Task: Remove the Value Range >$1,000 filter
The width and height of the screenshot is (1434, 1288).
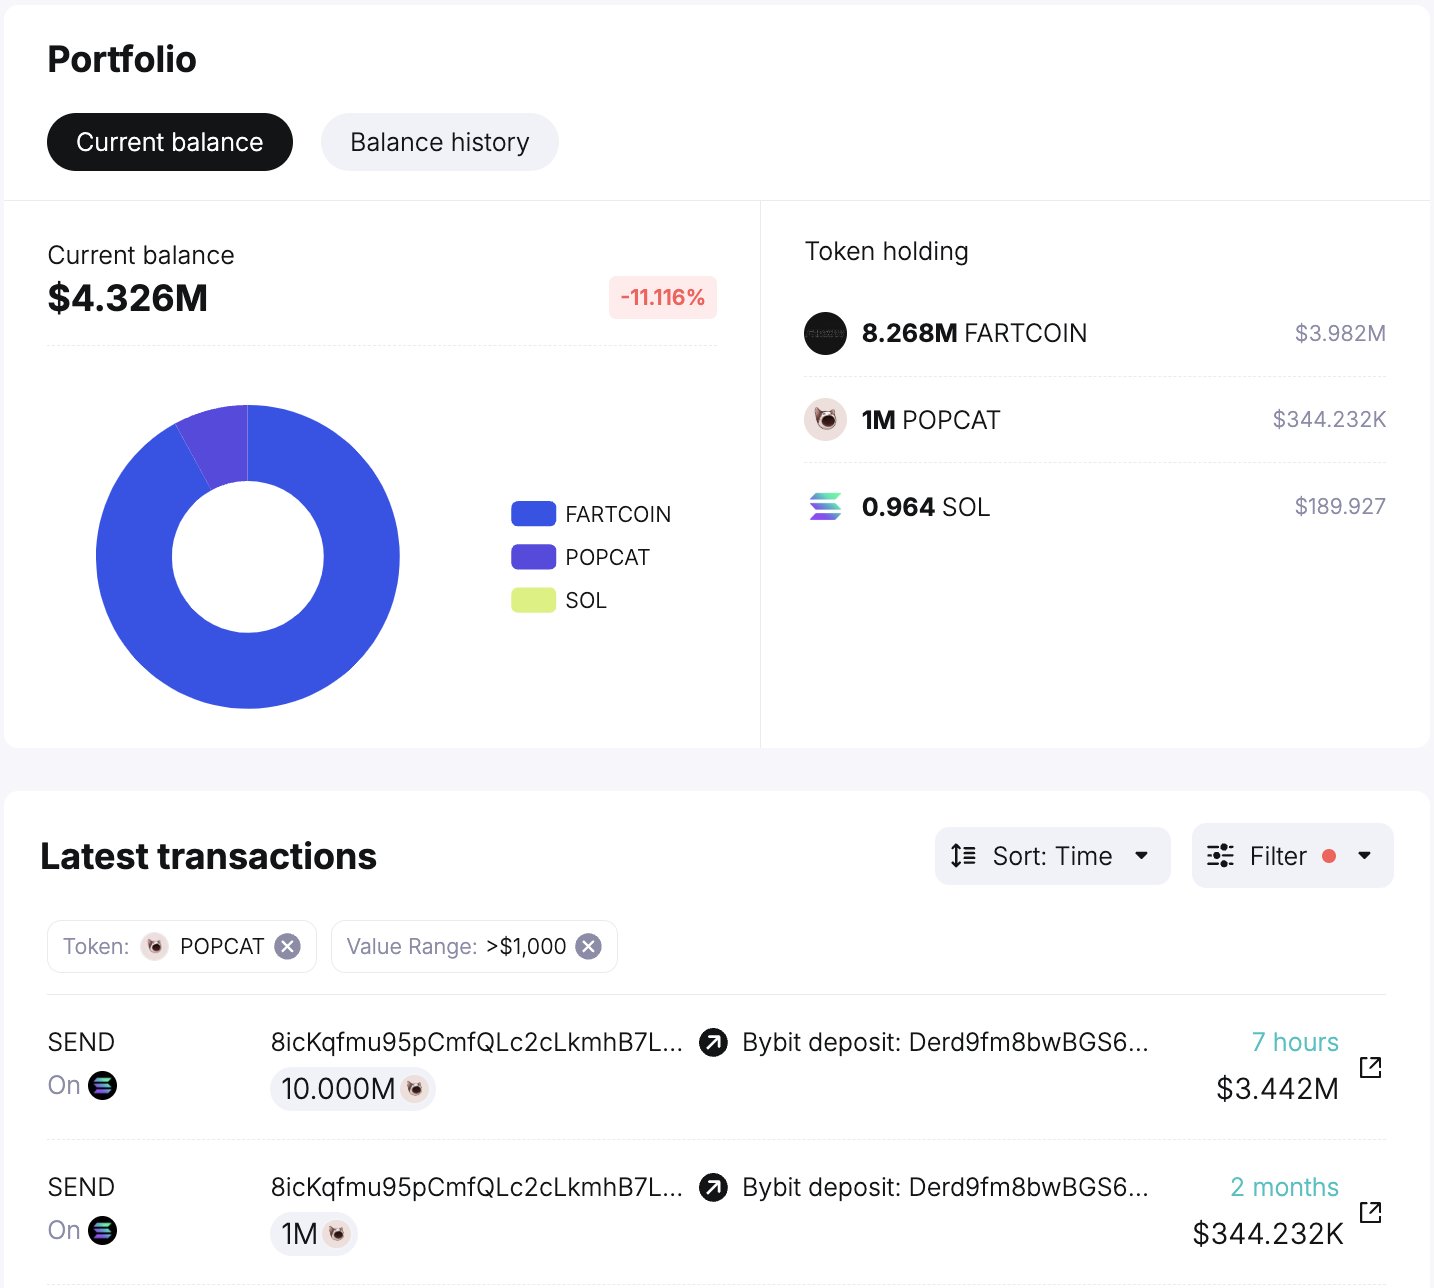Action: point(589,946)
